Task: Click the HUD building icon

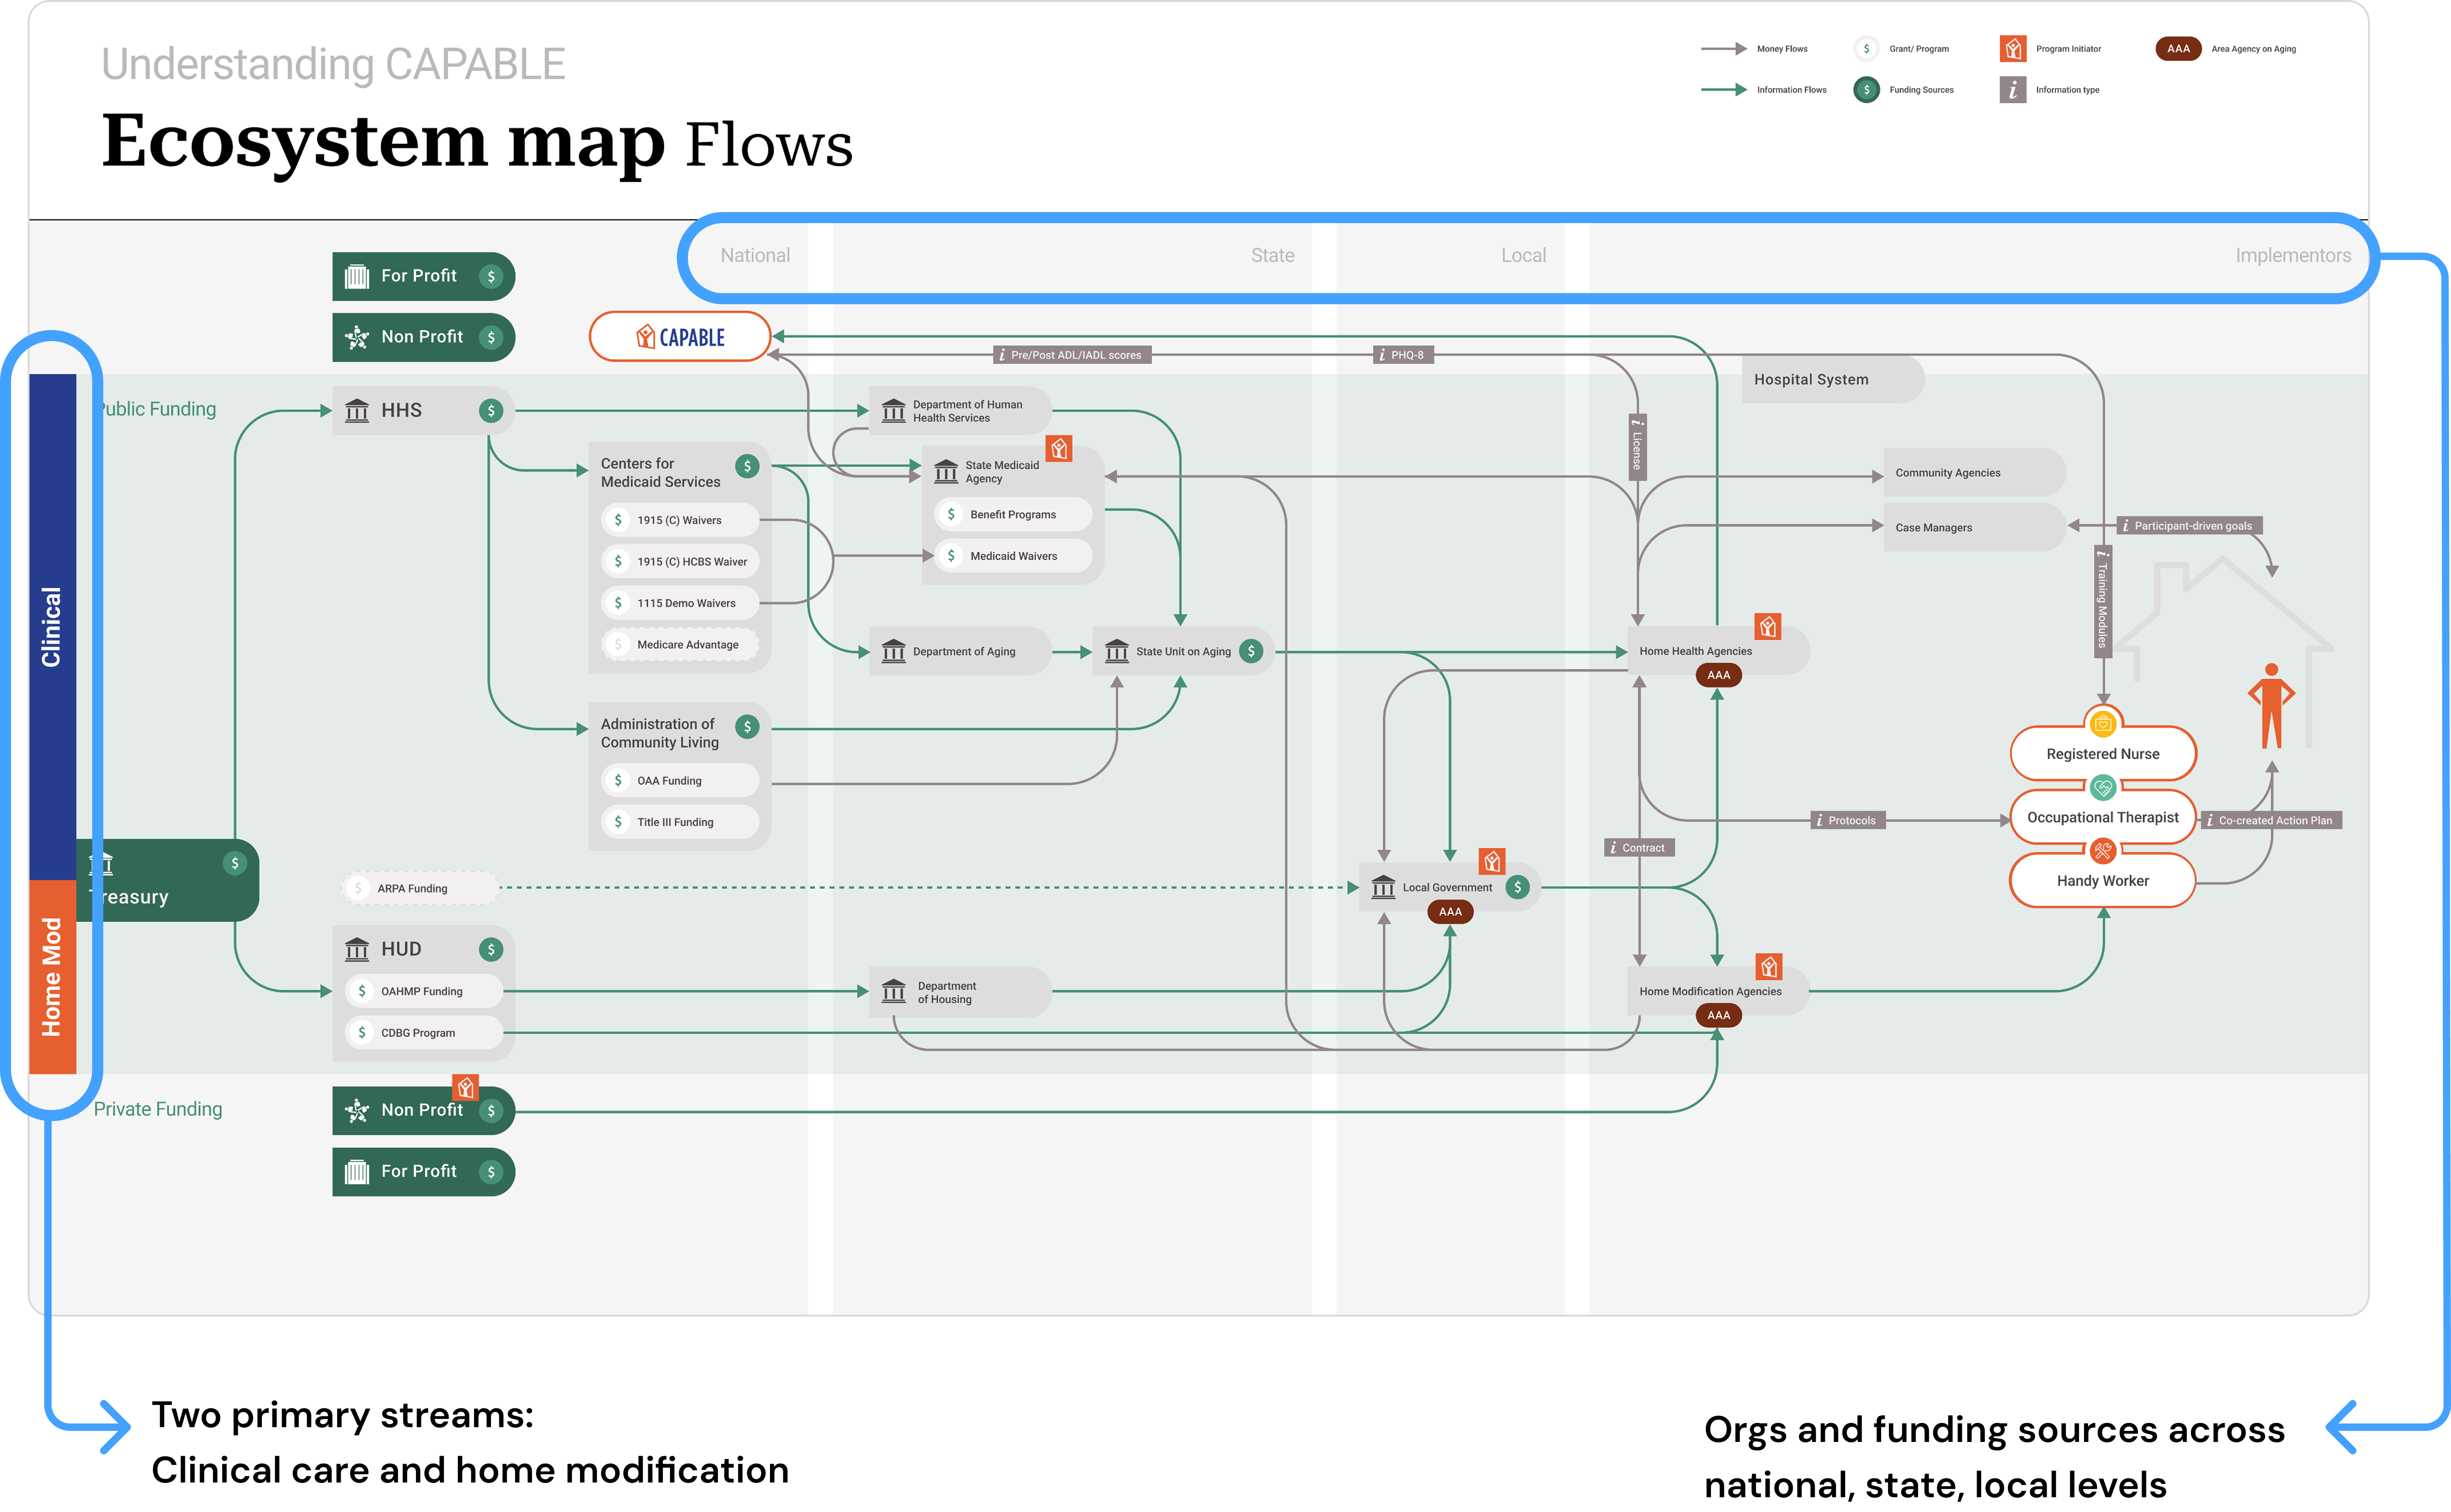Action: (357, 949)
